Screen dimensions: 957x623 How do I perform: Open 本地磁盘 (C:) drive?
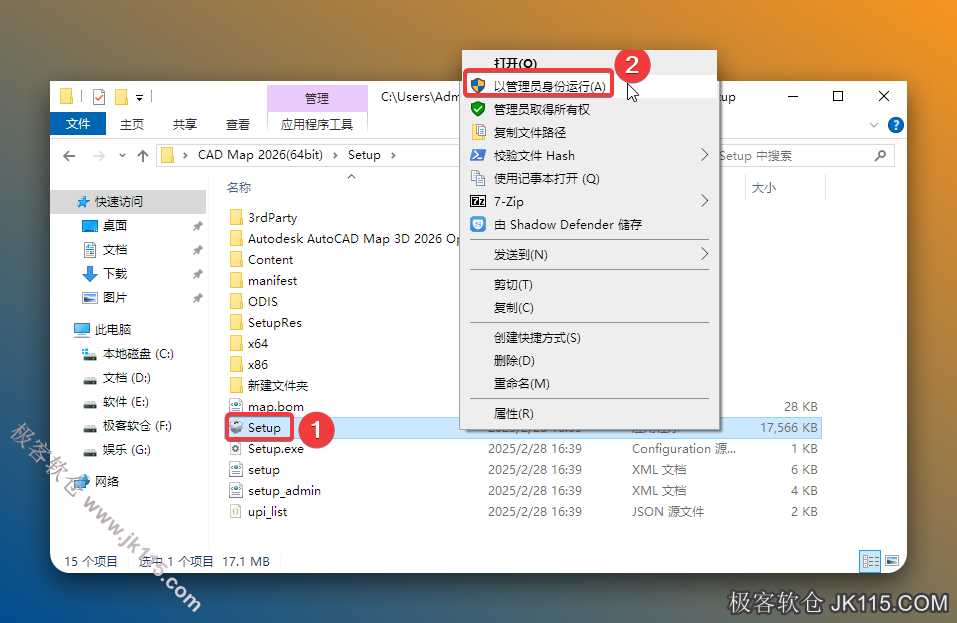(x=137, y=354)
